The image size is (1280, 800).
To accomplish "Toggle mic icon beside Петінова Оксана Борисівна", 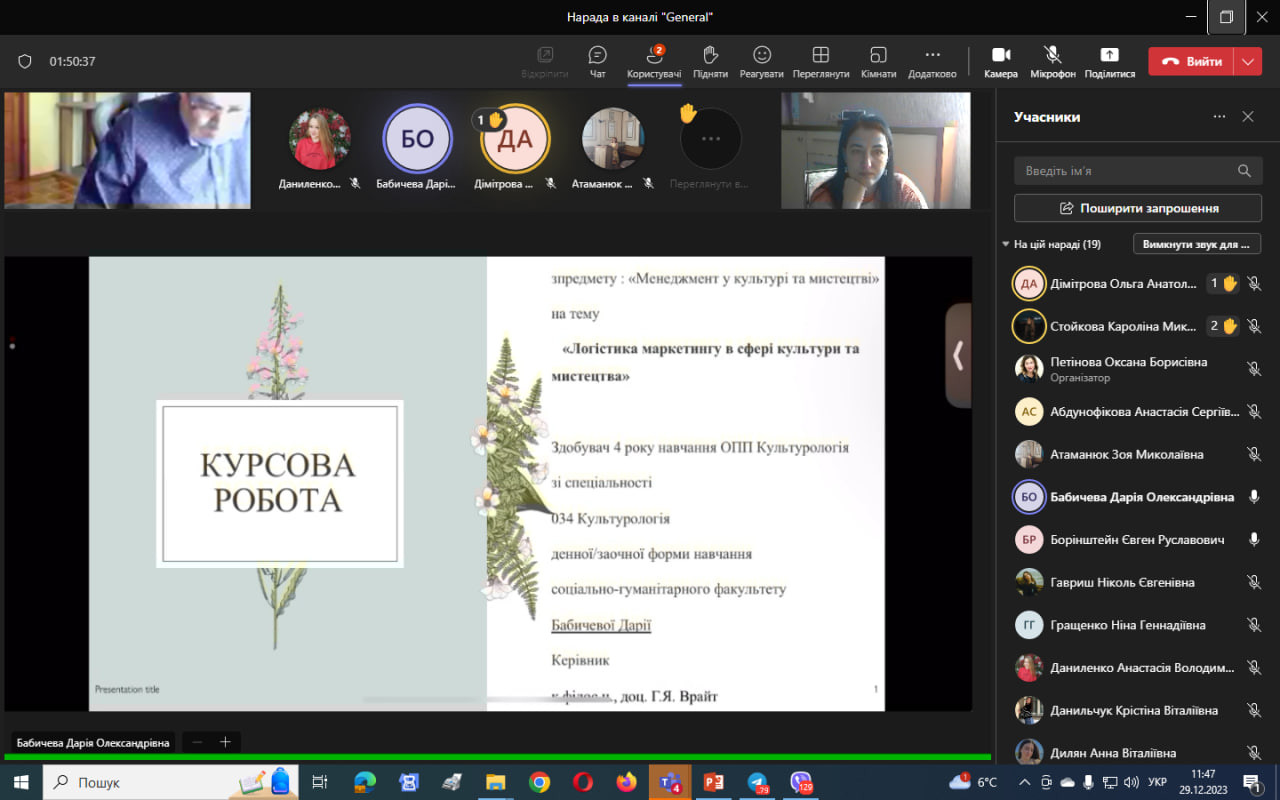I will (1254, 369).
